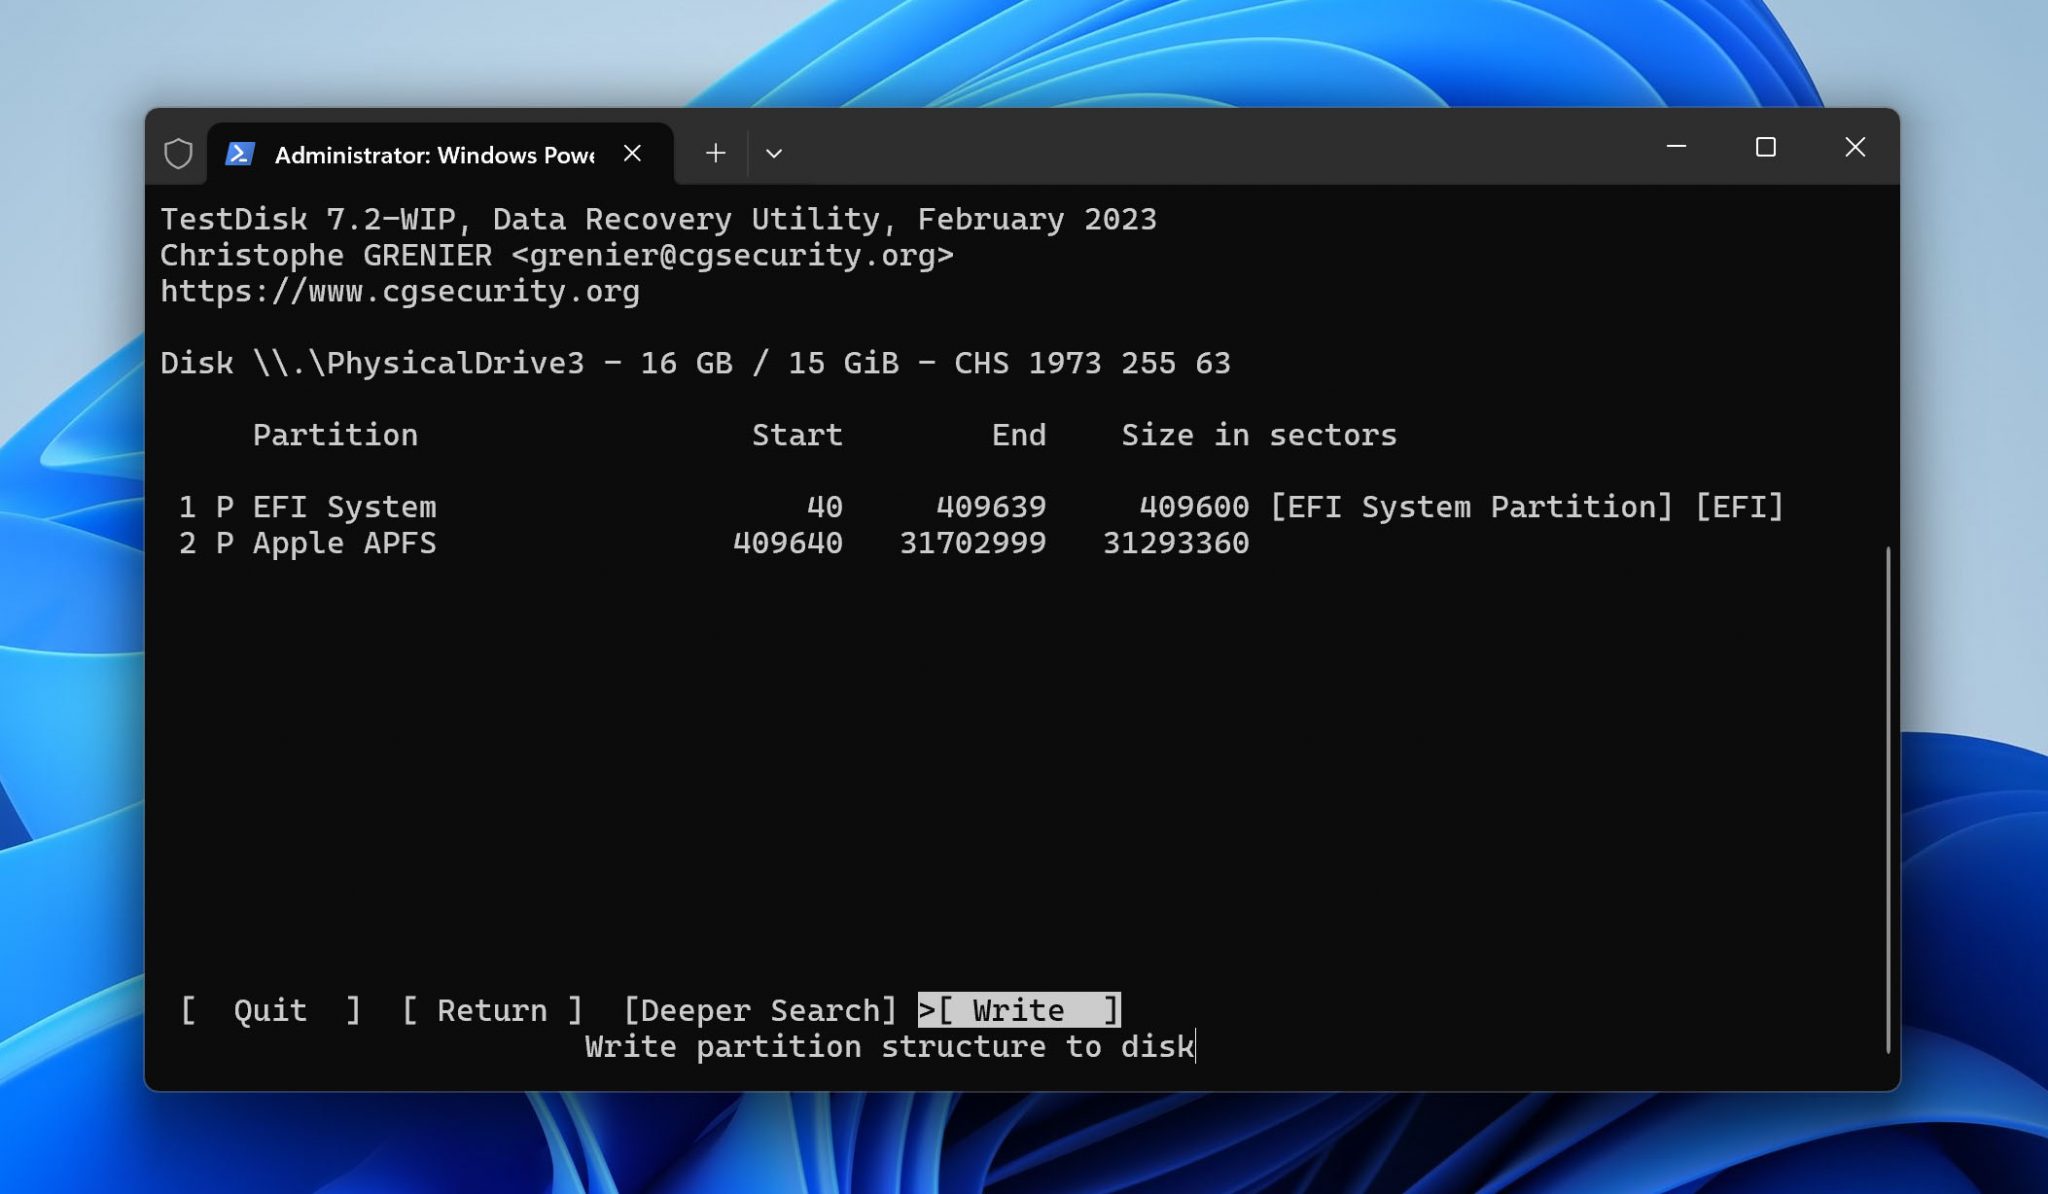Close the terminal window
This screenshot has height=1194, width=2048.
click(x=1855, y=148)
